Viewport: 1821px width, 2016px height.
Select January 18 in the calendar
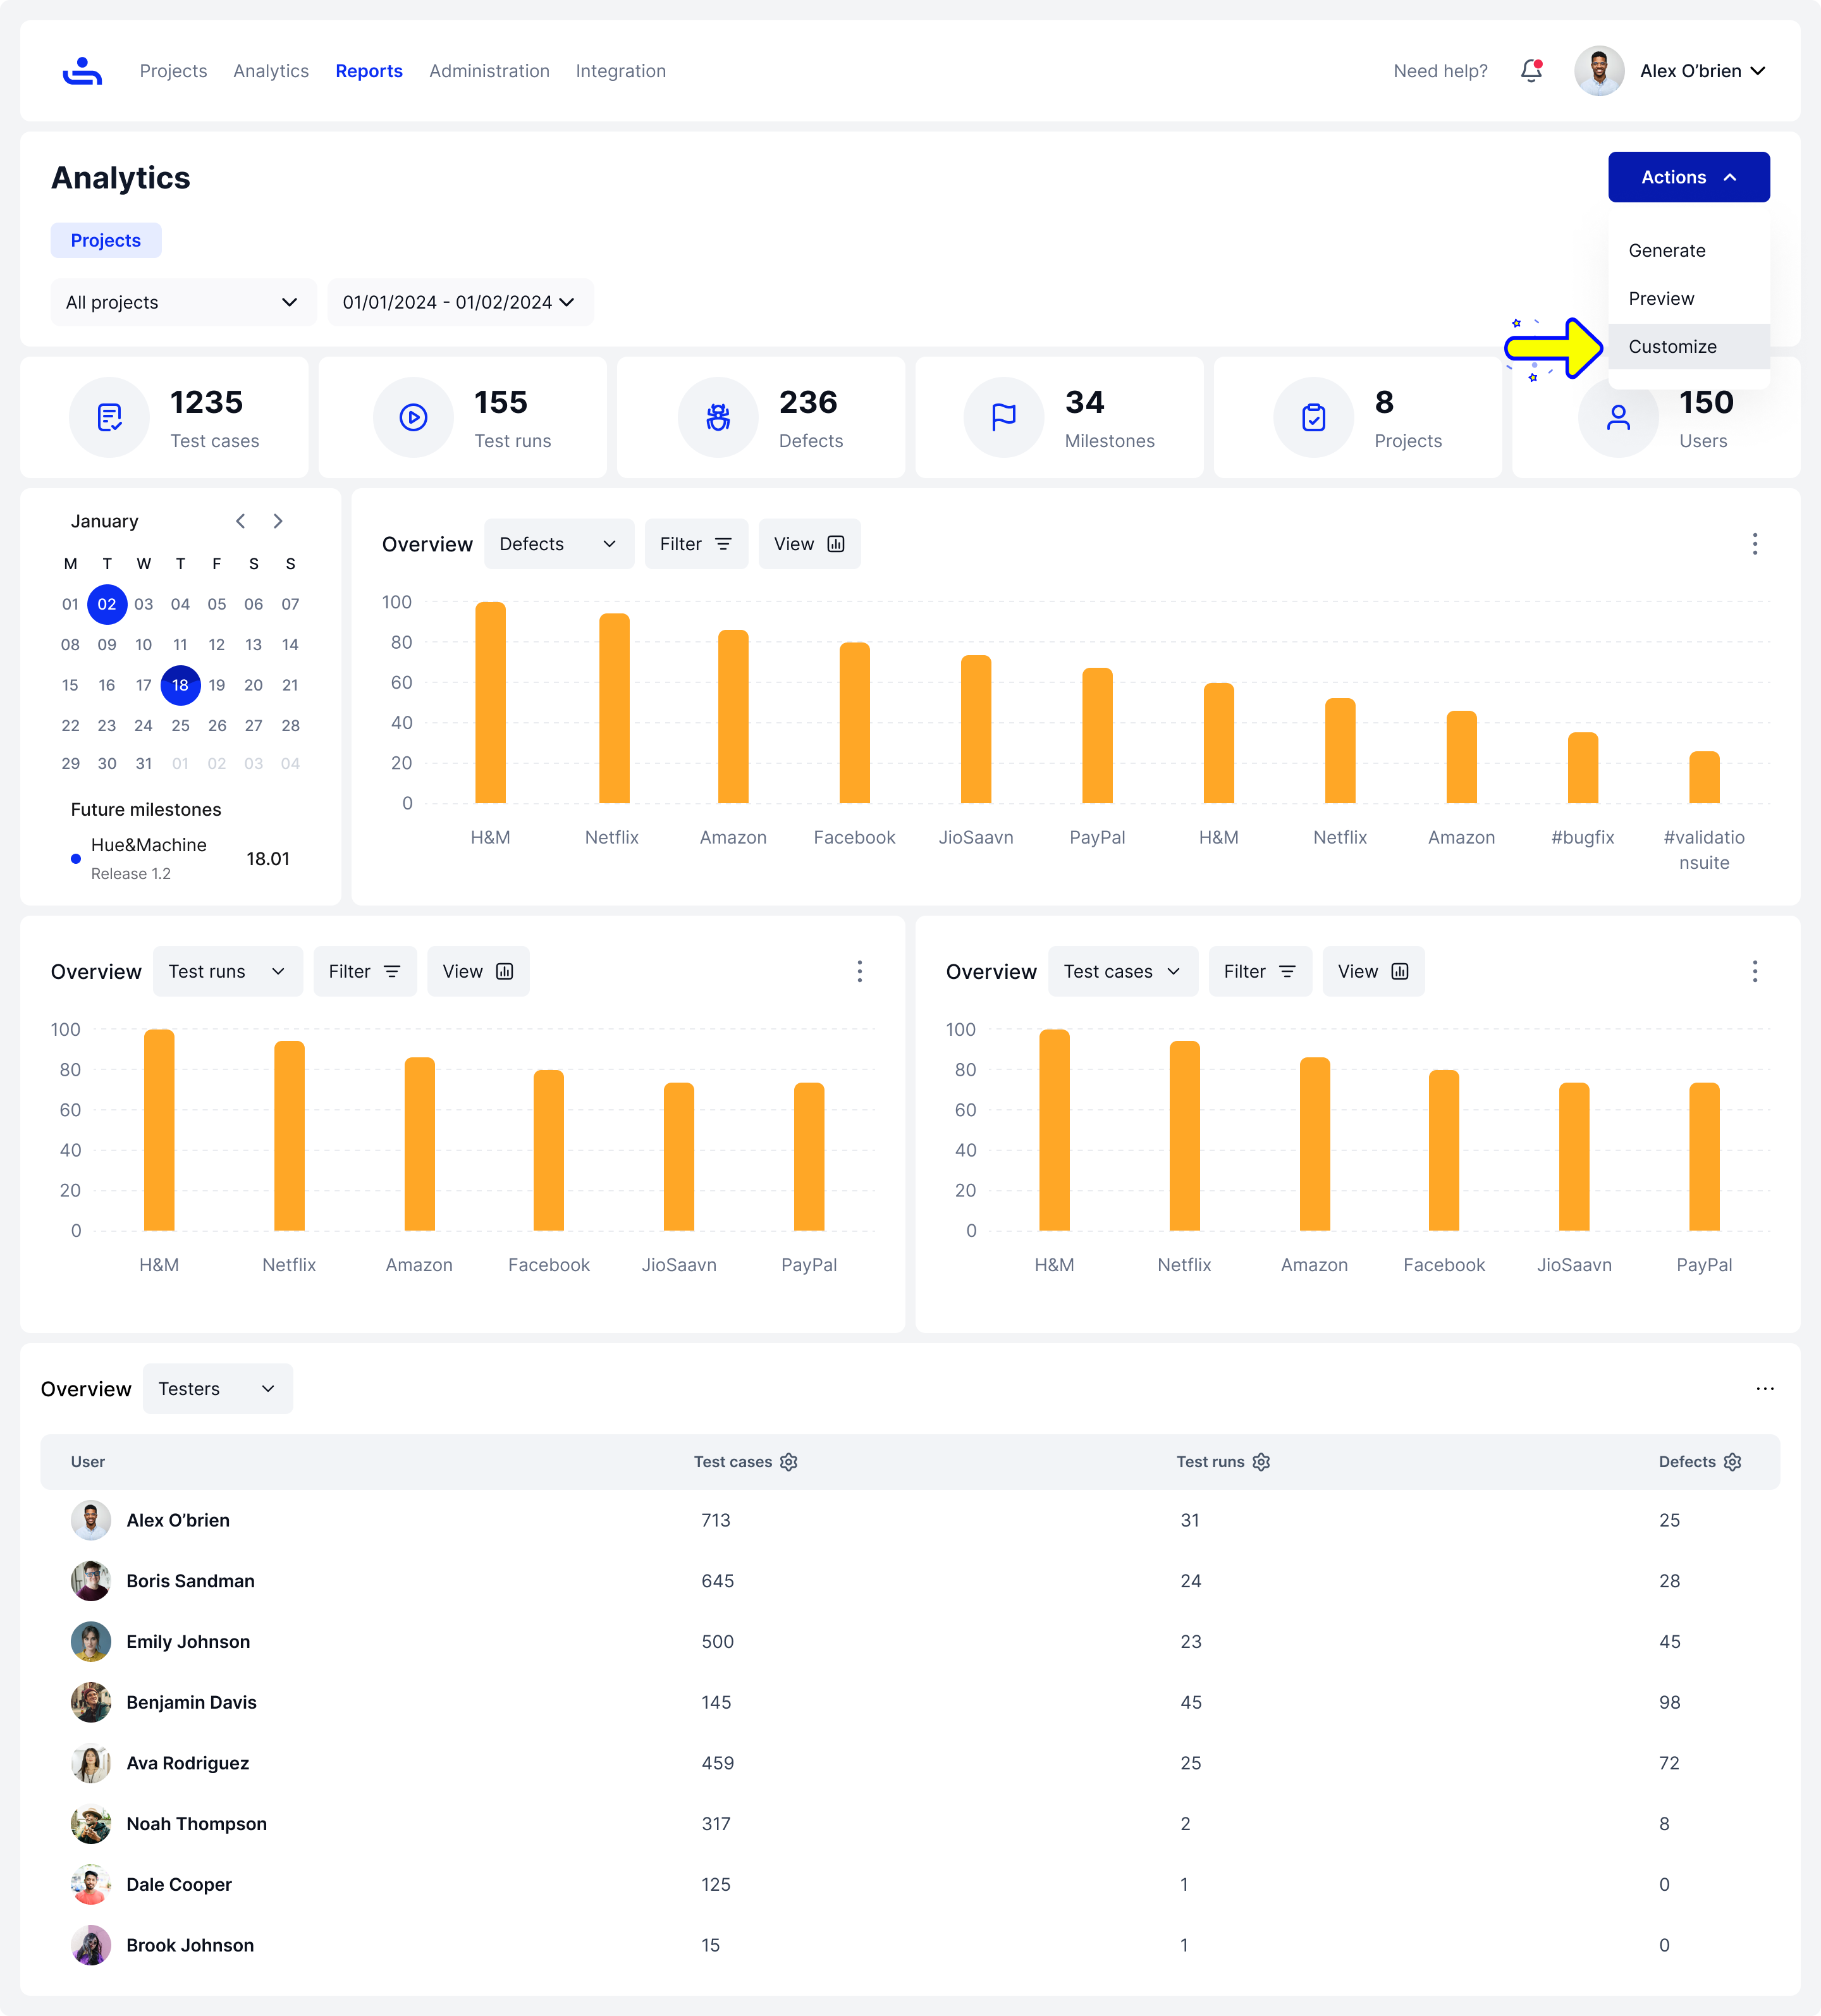pos(180,685)
